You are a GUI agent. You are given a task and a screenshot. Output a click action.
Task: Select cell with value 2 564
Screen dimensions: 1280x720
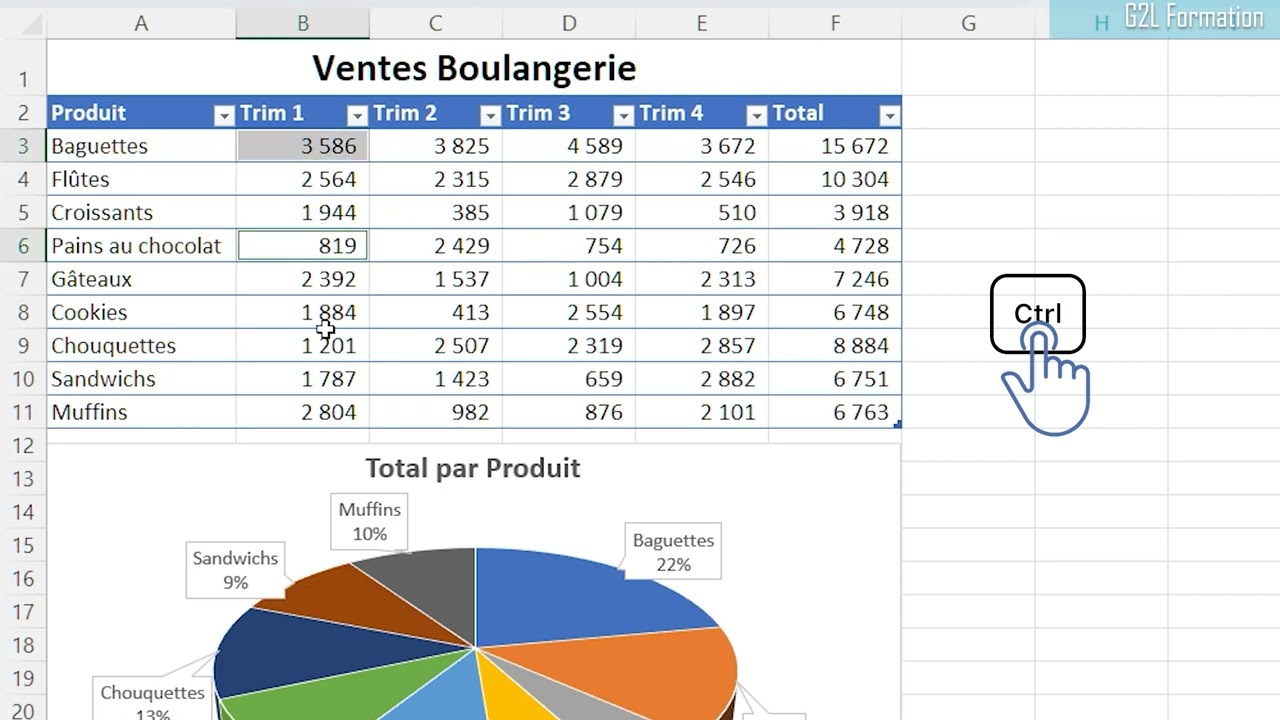coord(303,179)
